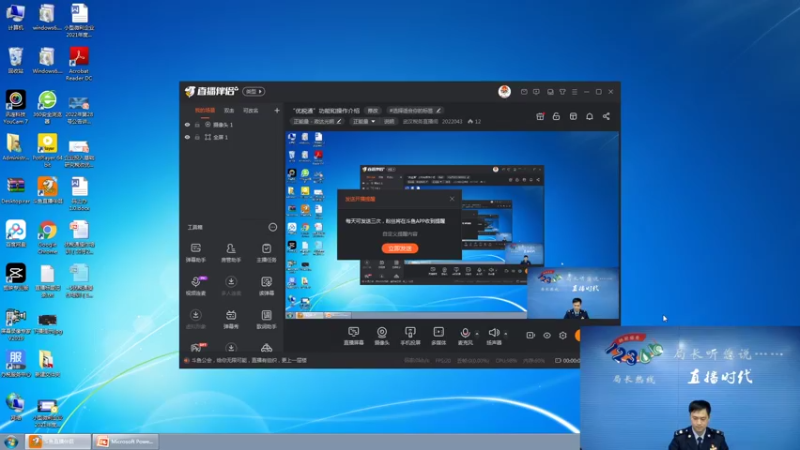Open the 弹幕助手 tool in the toolbox

pos(195,253)
